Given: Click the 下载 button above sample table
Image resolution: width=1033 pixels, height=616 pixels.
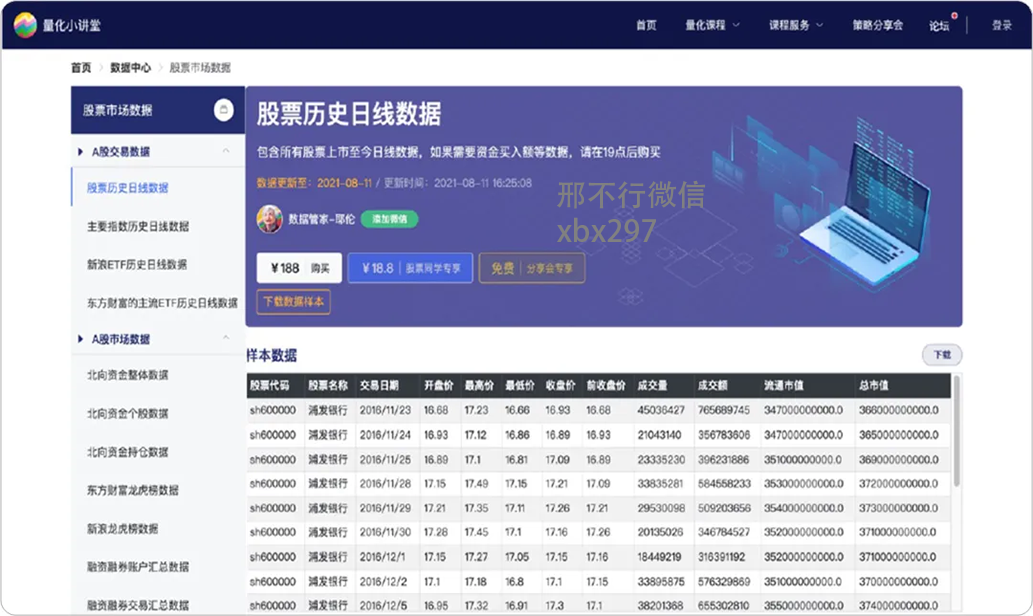Looking at the screenshot, I should coord(942,354).
